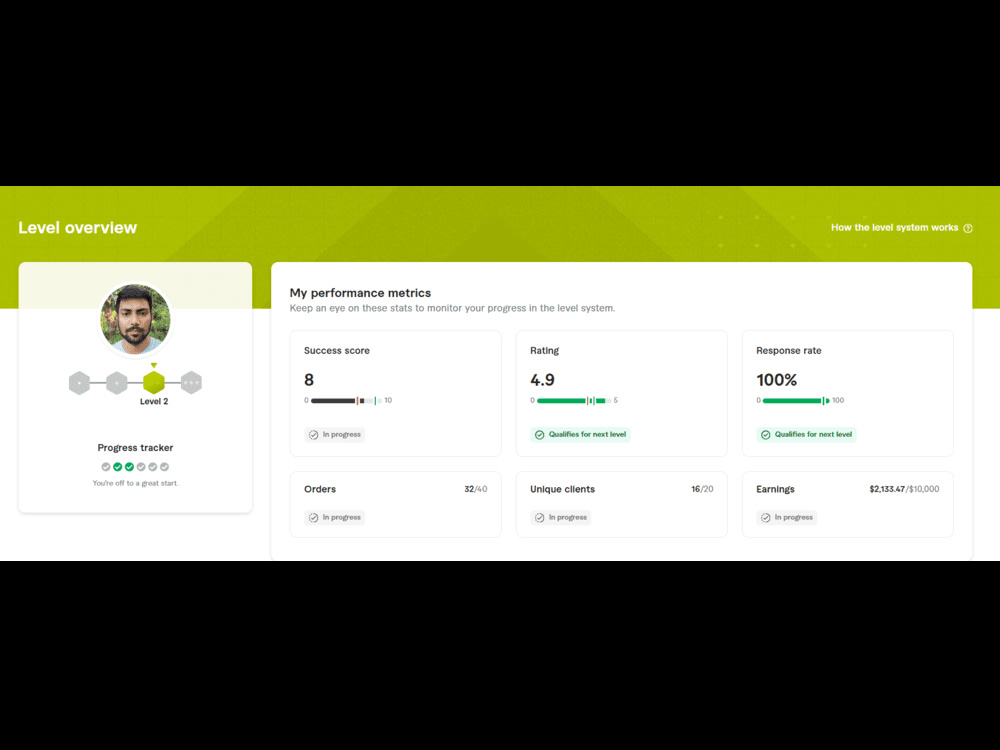This screenshot has width=1000, height=750.
Task: Click the My performance metrics heading
Action: click(x=360, y=293)
